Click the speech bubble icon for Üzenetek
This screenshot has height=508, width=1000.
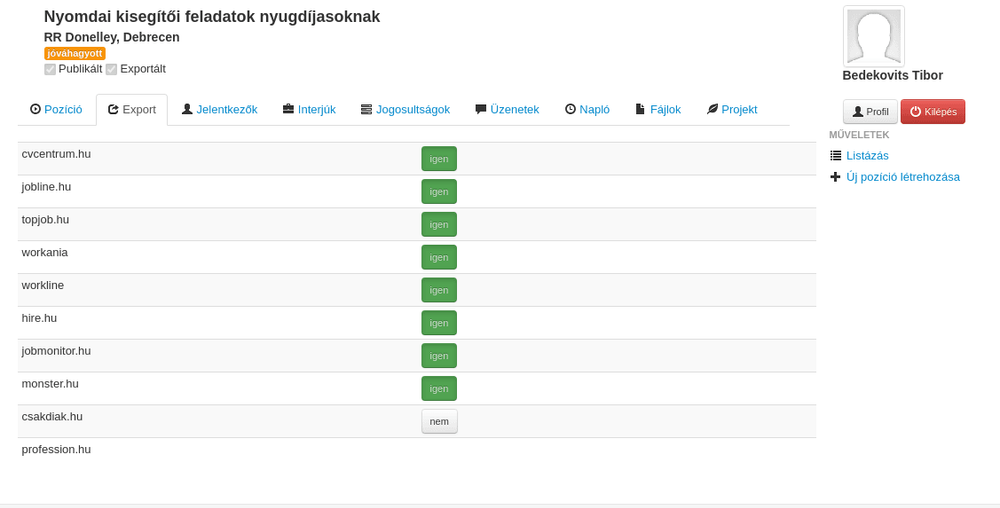tap(481, 110)
